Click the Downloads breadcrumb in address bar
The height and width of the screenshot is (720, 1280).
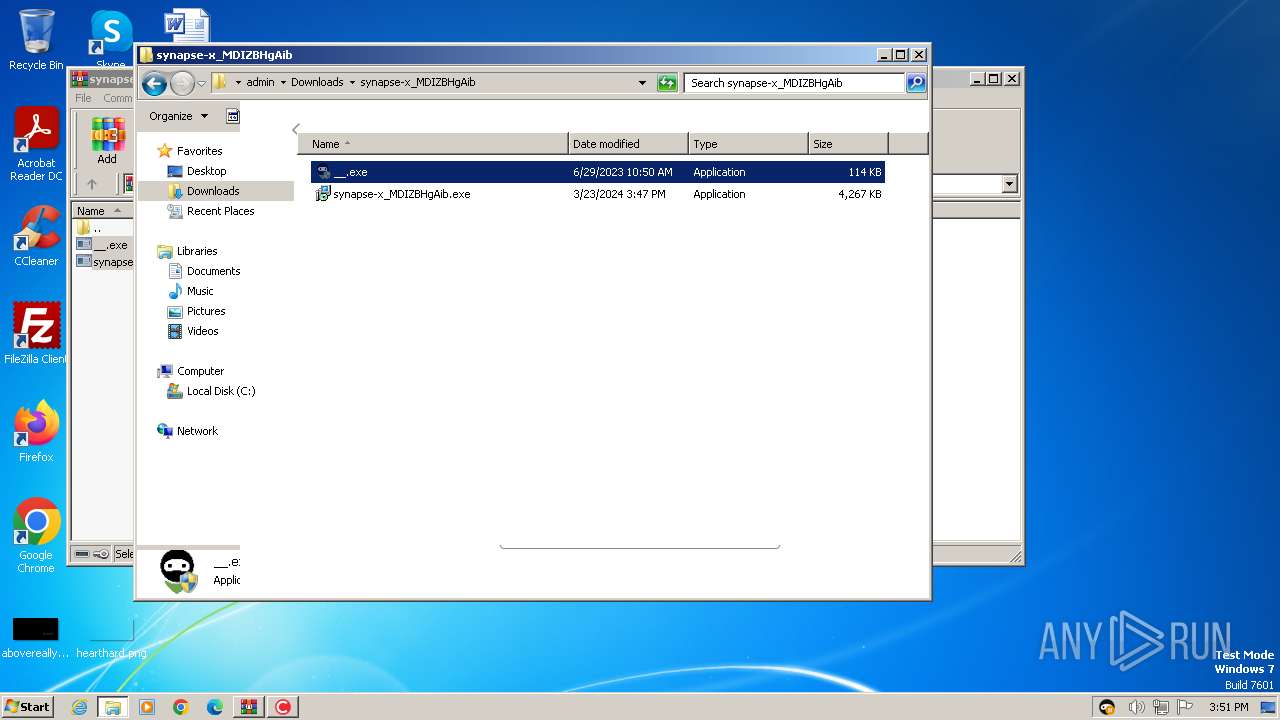[317, 83]
